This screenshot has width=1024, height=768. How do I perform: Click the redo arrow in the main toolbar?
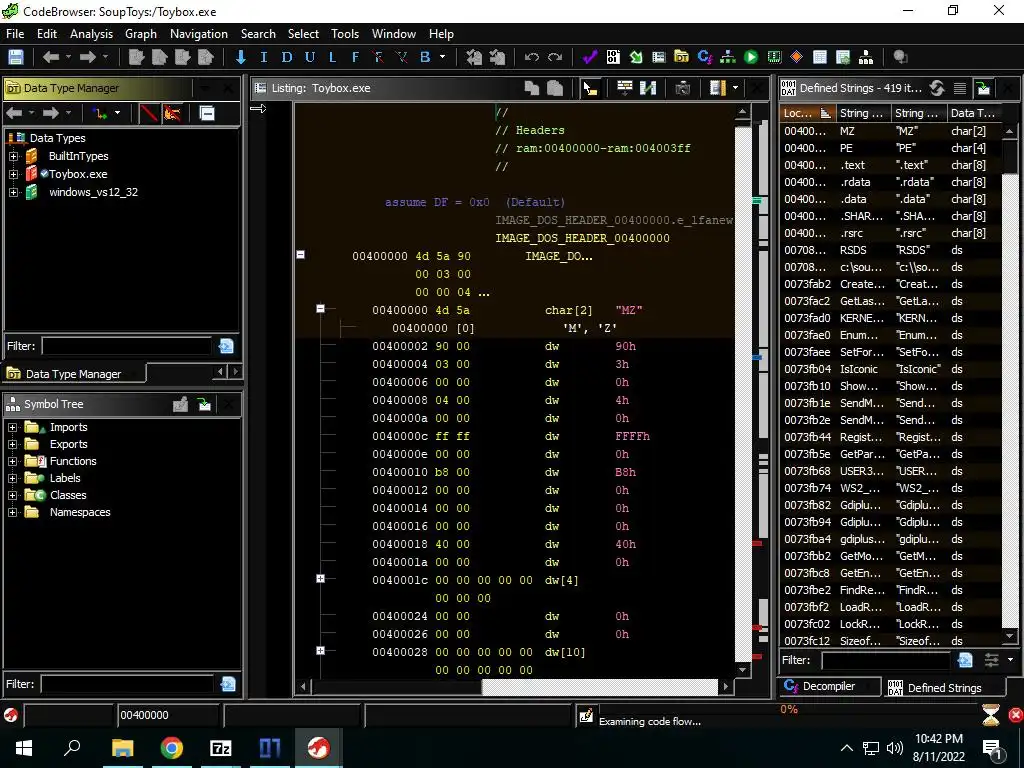[x=555, y=57]
